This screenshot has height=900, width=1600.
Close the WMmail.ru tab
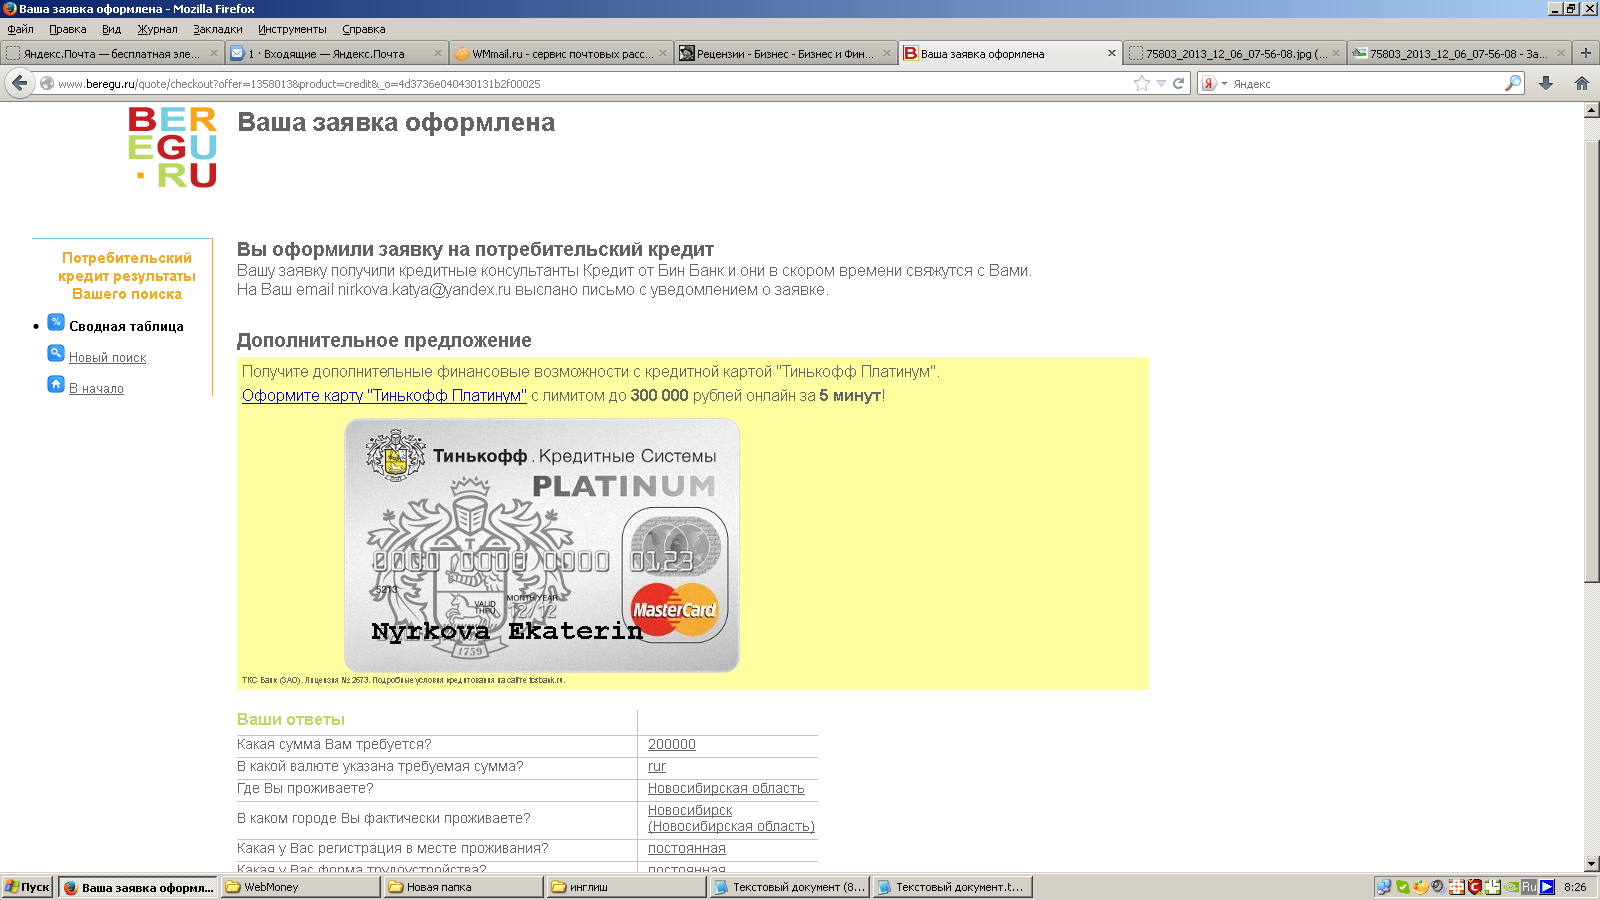pos(662,54)
